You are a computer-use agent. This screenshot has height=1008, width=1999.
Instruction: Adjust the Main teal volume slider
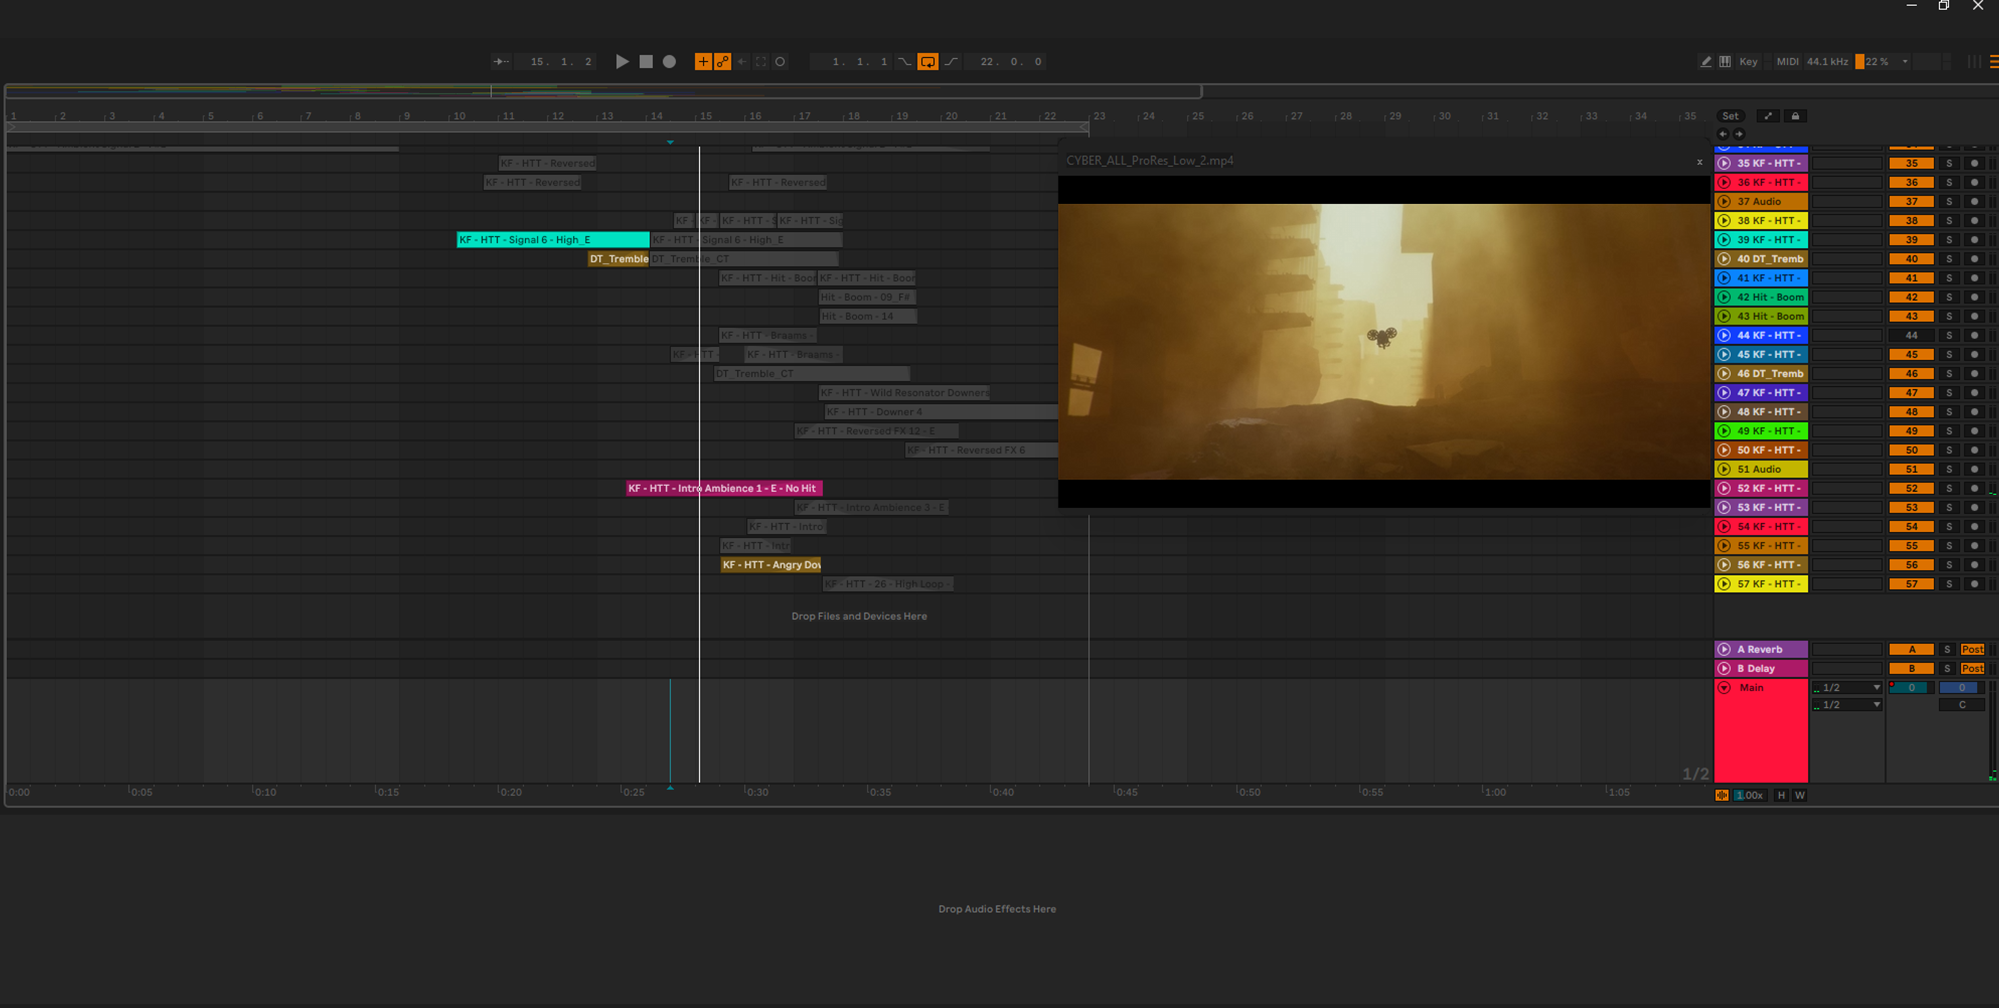(1910, 688)
